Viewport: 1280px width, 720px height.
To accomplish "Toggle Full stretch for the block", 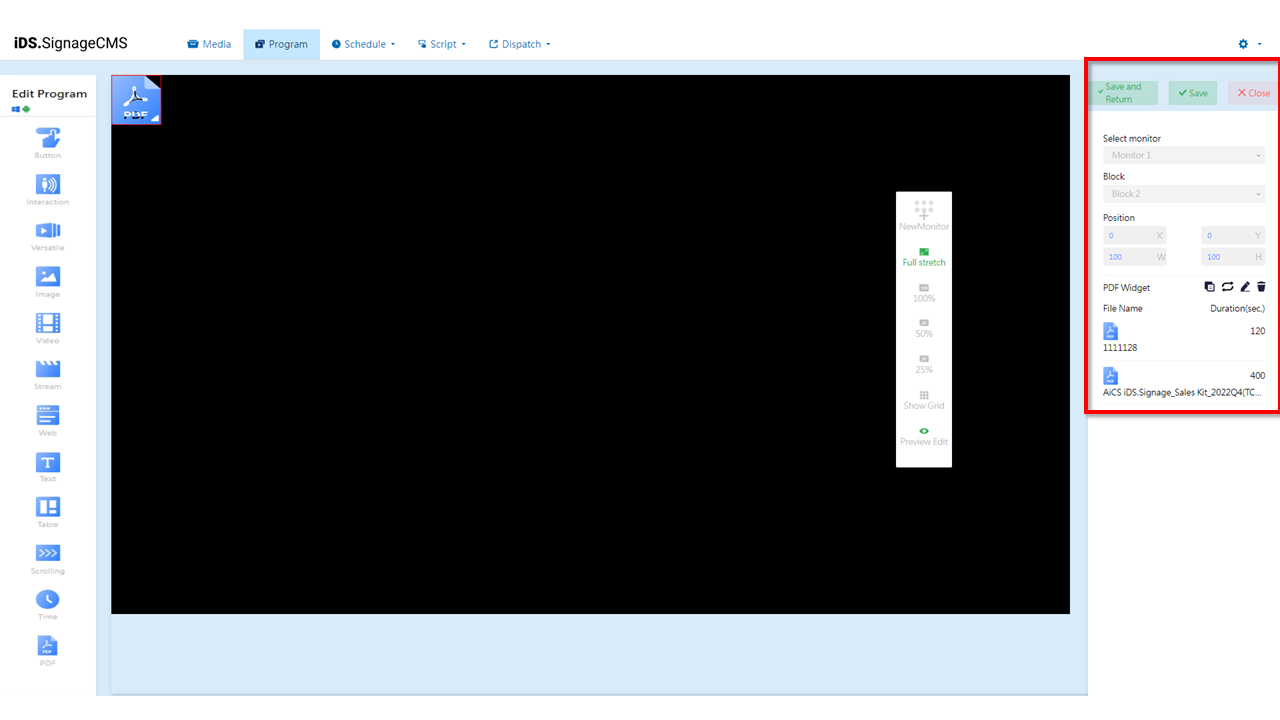I will [923, 255].
